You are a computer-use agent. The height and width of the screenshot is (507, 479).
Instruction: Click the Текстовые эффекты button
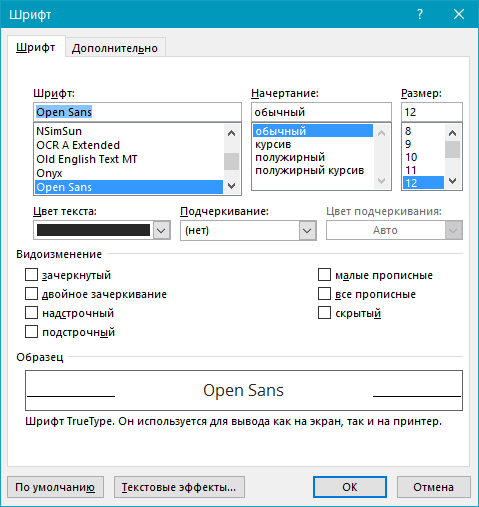(x=179, y=487)
